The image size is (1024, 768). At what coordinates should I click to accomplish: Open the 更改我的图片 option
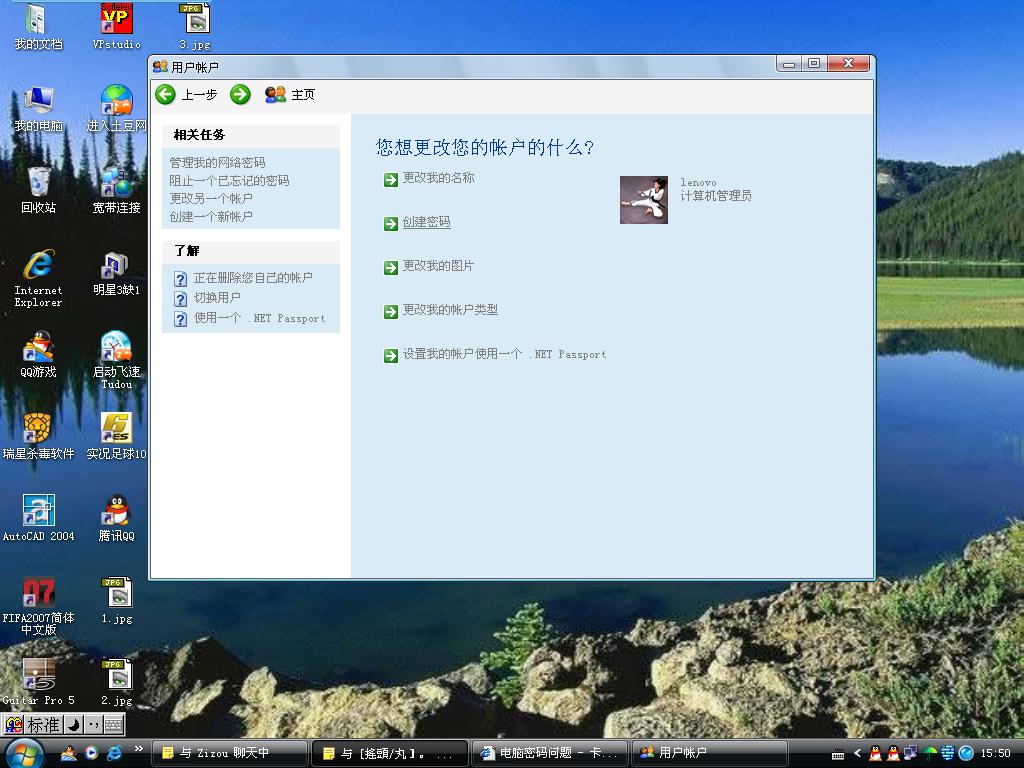(x=438, y=266)
